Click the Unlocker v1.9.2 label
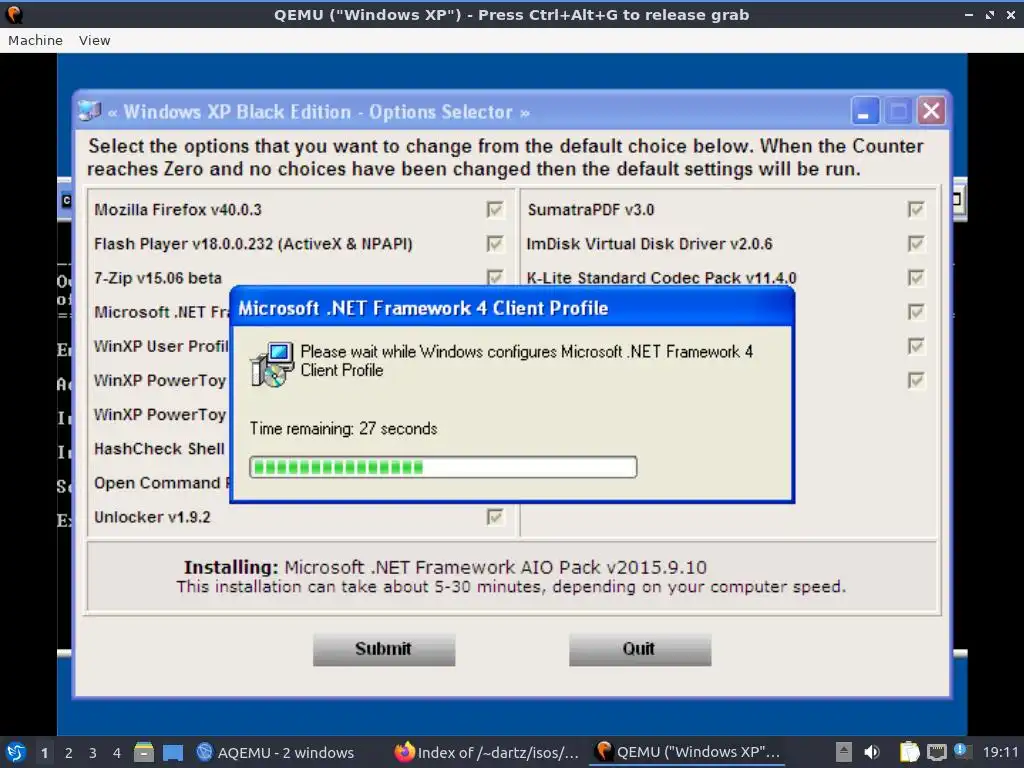Image resolution: width=1024 pixels, height=768 pixels. 152,517
